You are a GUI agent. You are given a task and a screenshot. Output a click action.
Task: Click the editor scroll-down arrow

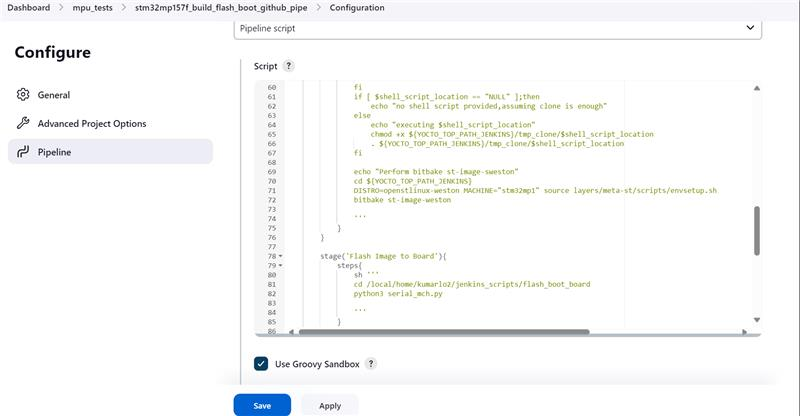756,320
